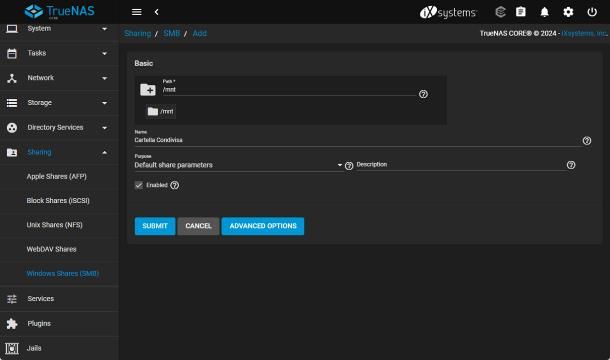The image size is (610, 360).
Task: Open Block Shares (iSCSI)
Action: [x=58, y=201]
